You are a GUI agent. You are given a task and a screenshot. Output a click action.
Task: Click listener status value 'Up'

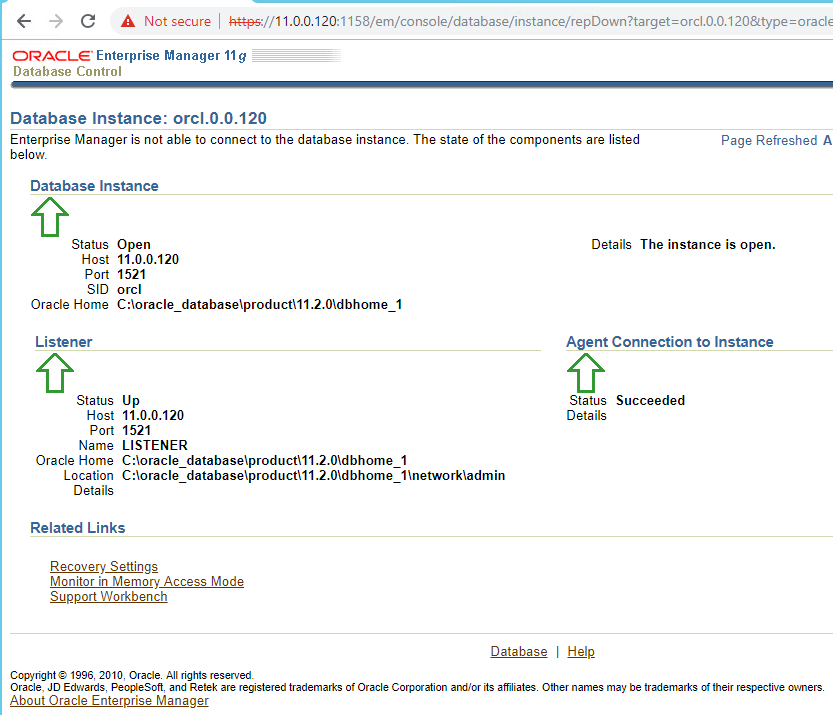131,400
